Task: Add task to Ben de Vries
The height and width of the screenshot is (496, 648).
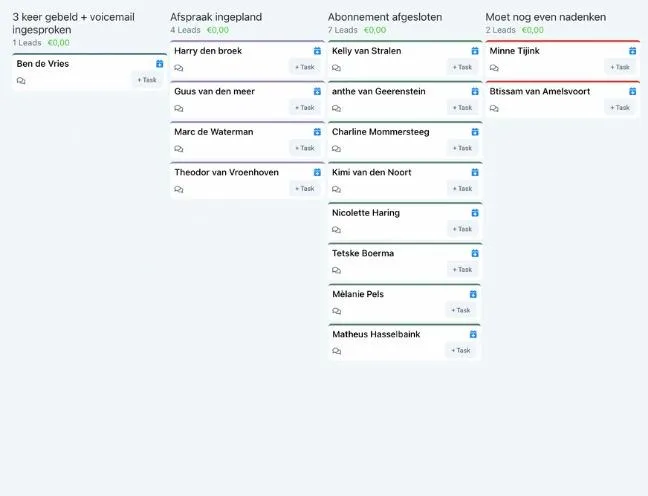Action: [147, 80]
